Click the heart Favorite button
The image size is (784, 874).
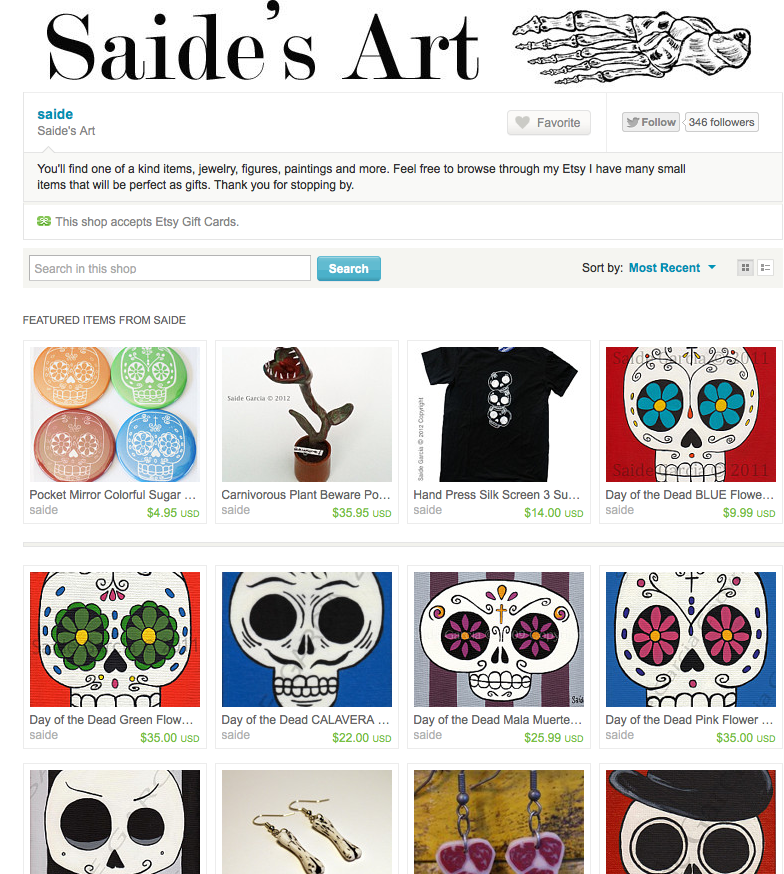tap(548, 123)
